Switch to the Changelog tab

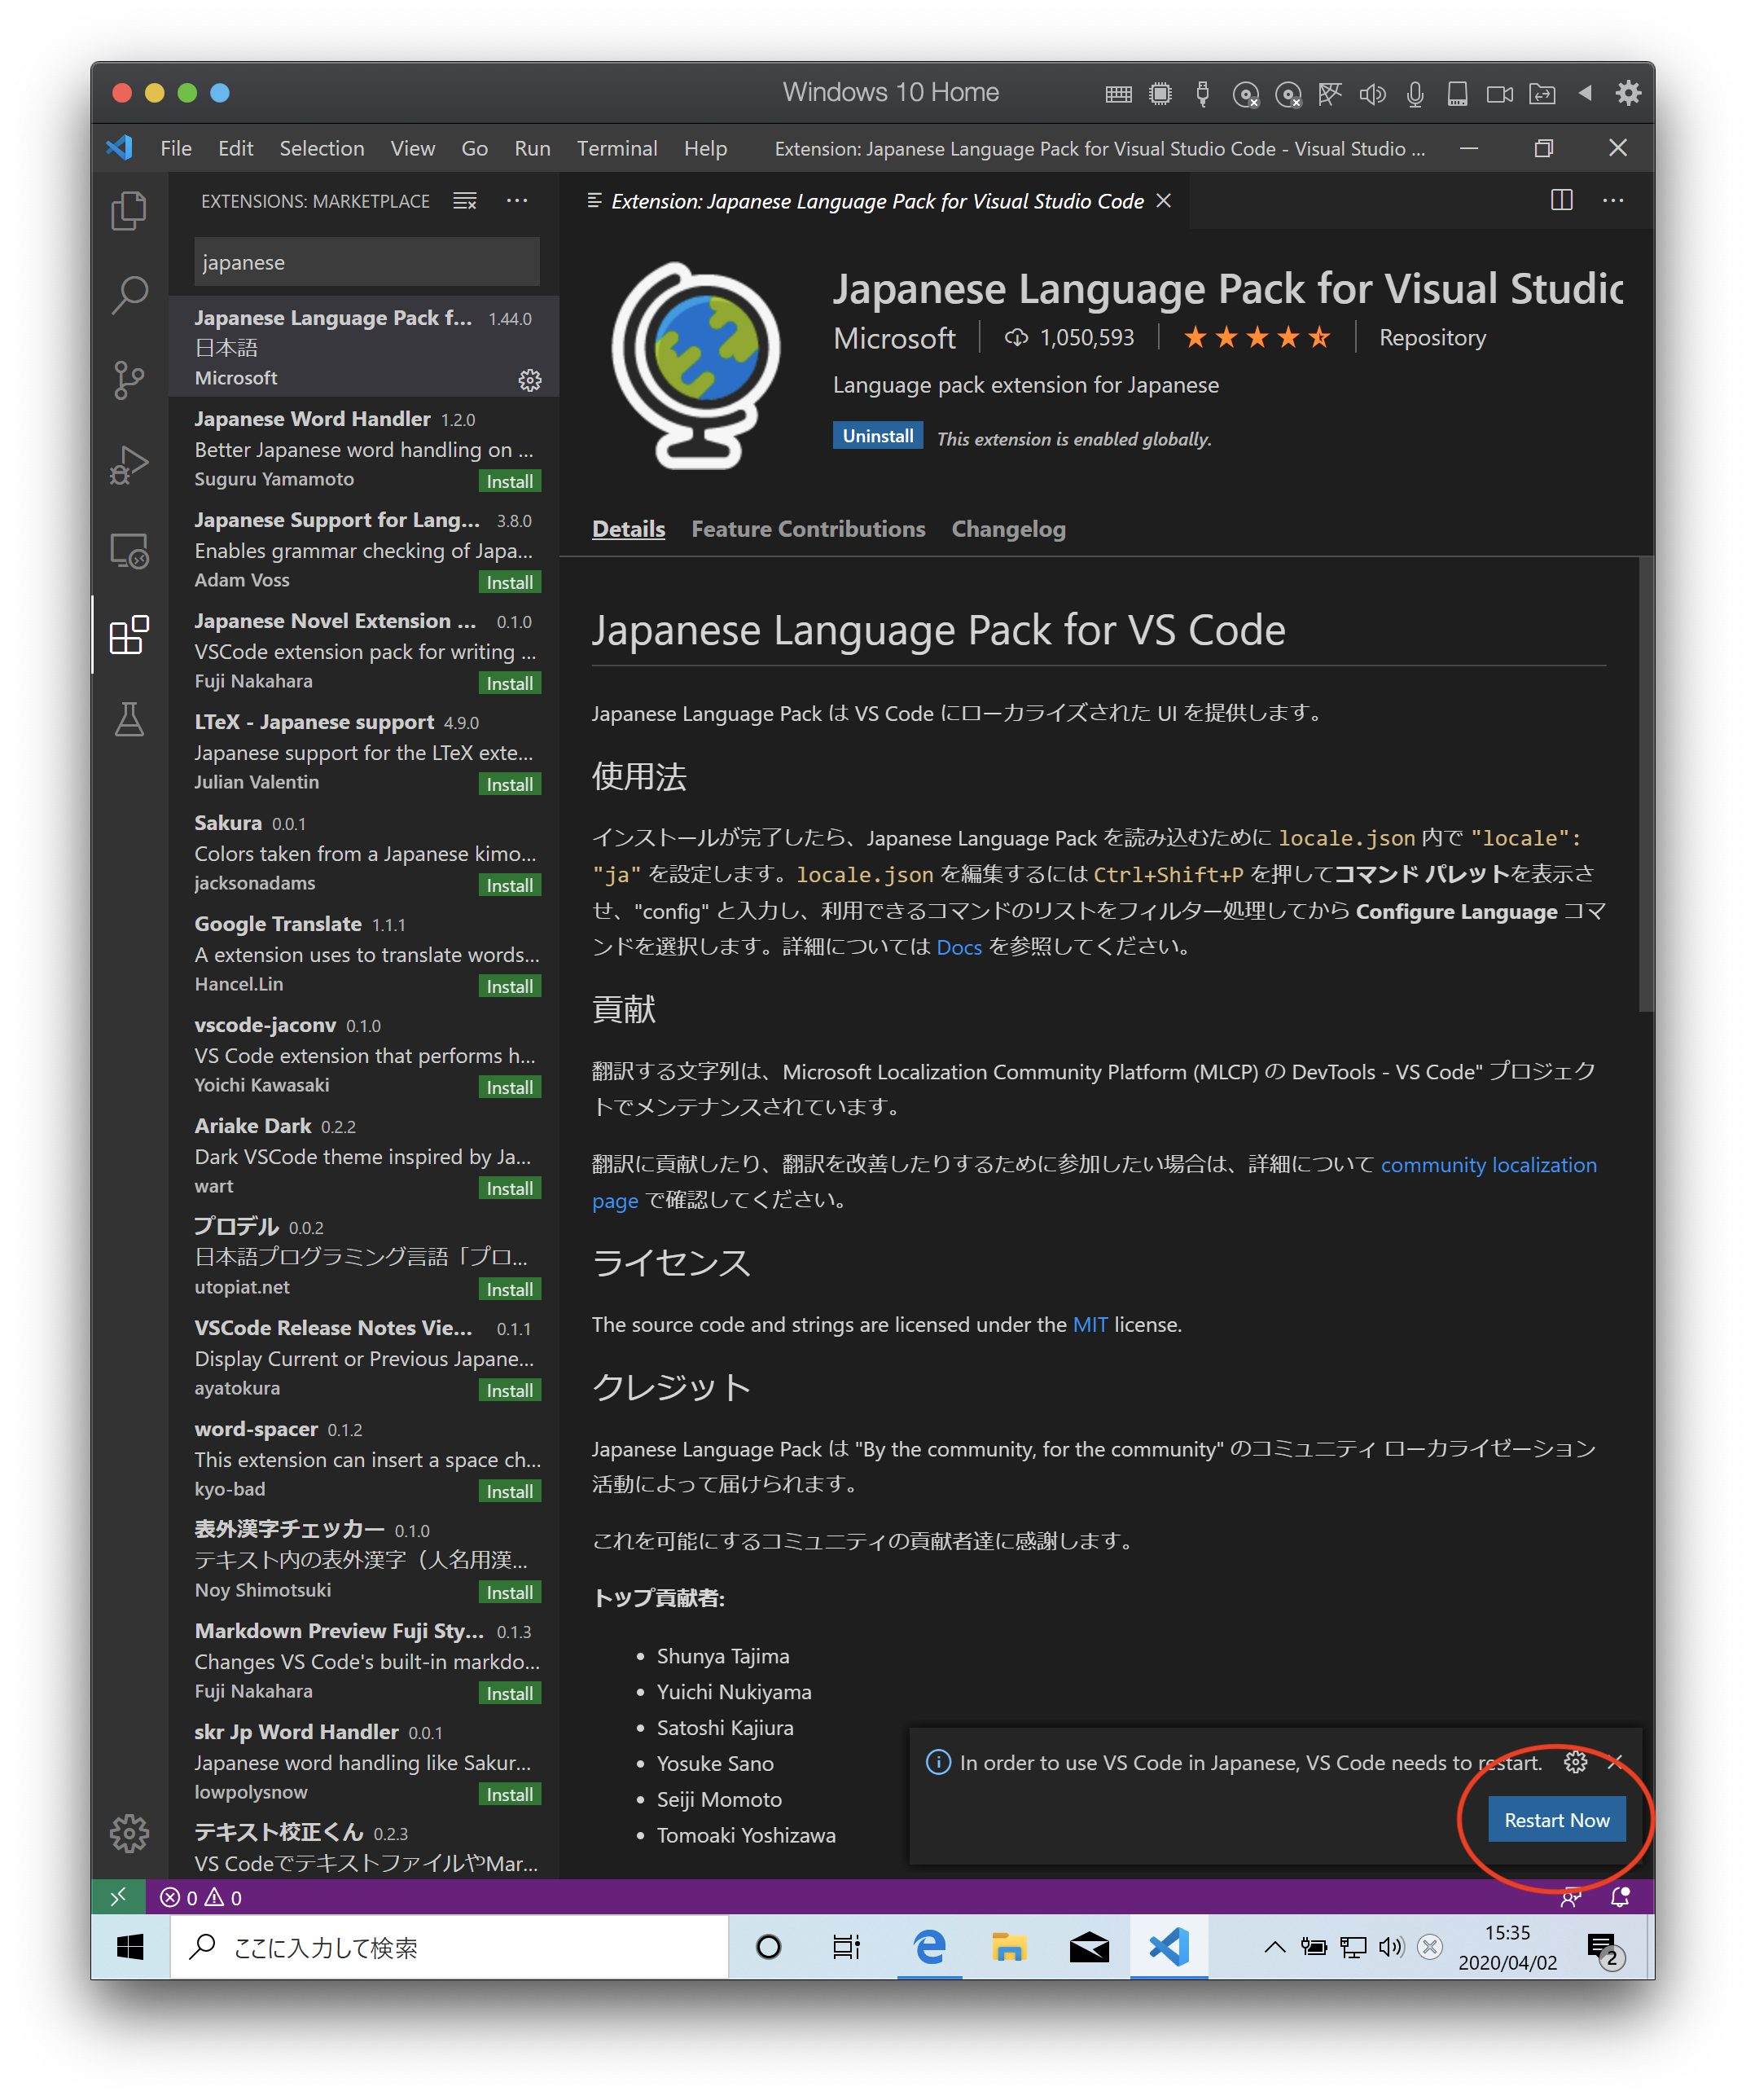[x=1008, y=529]
